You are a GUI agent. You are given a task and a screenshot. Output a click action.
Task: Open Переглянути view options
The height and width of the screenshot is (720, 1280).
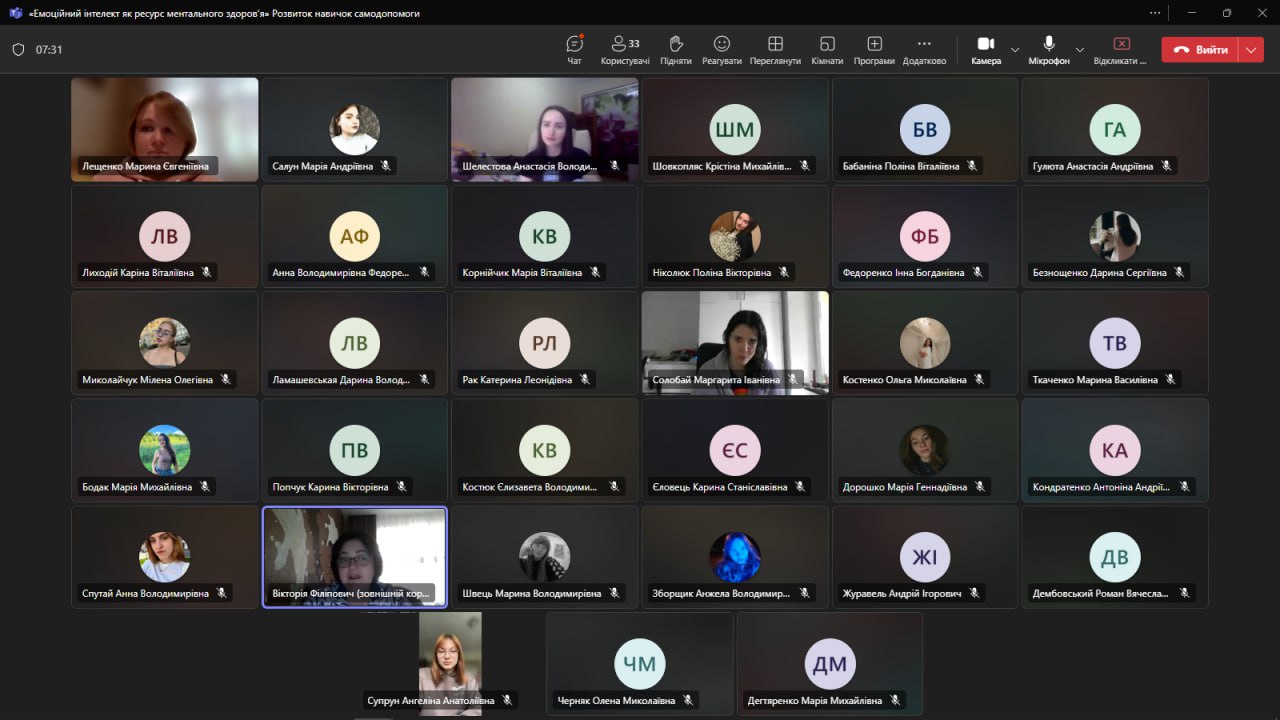click(x=775, y=49)
